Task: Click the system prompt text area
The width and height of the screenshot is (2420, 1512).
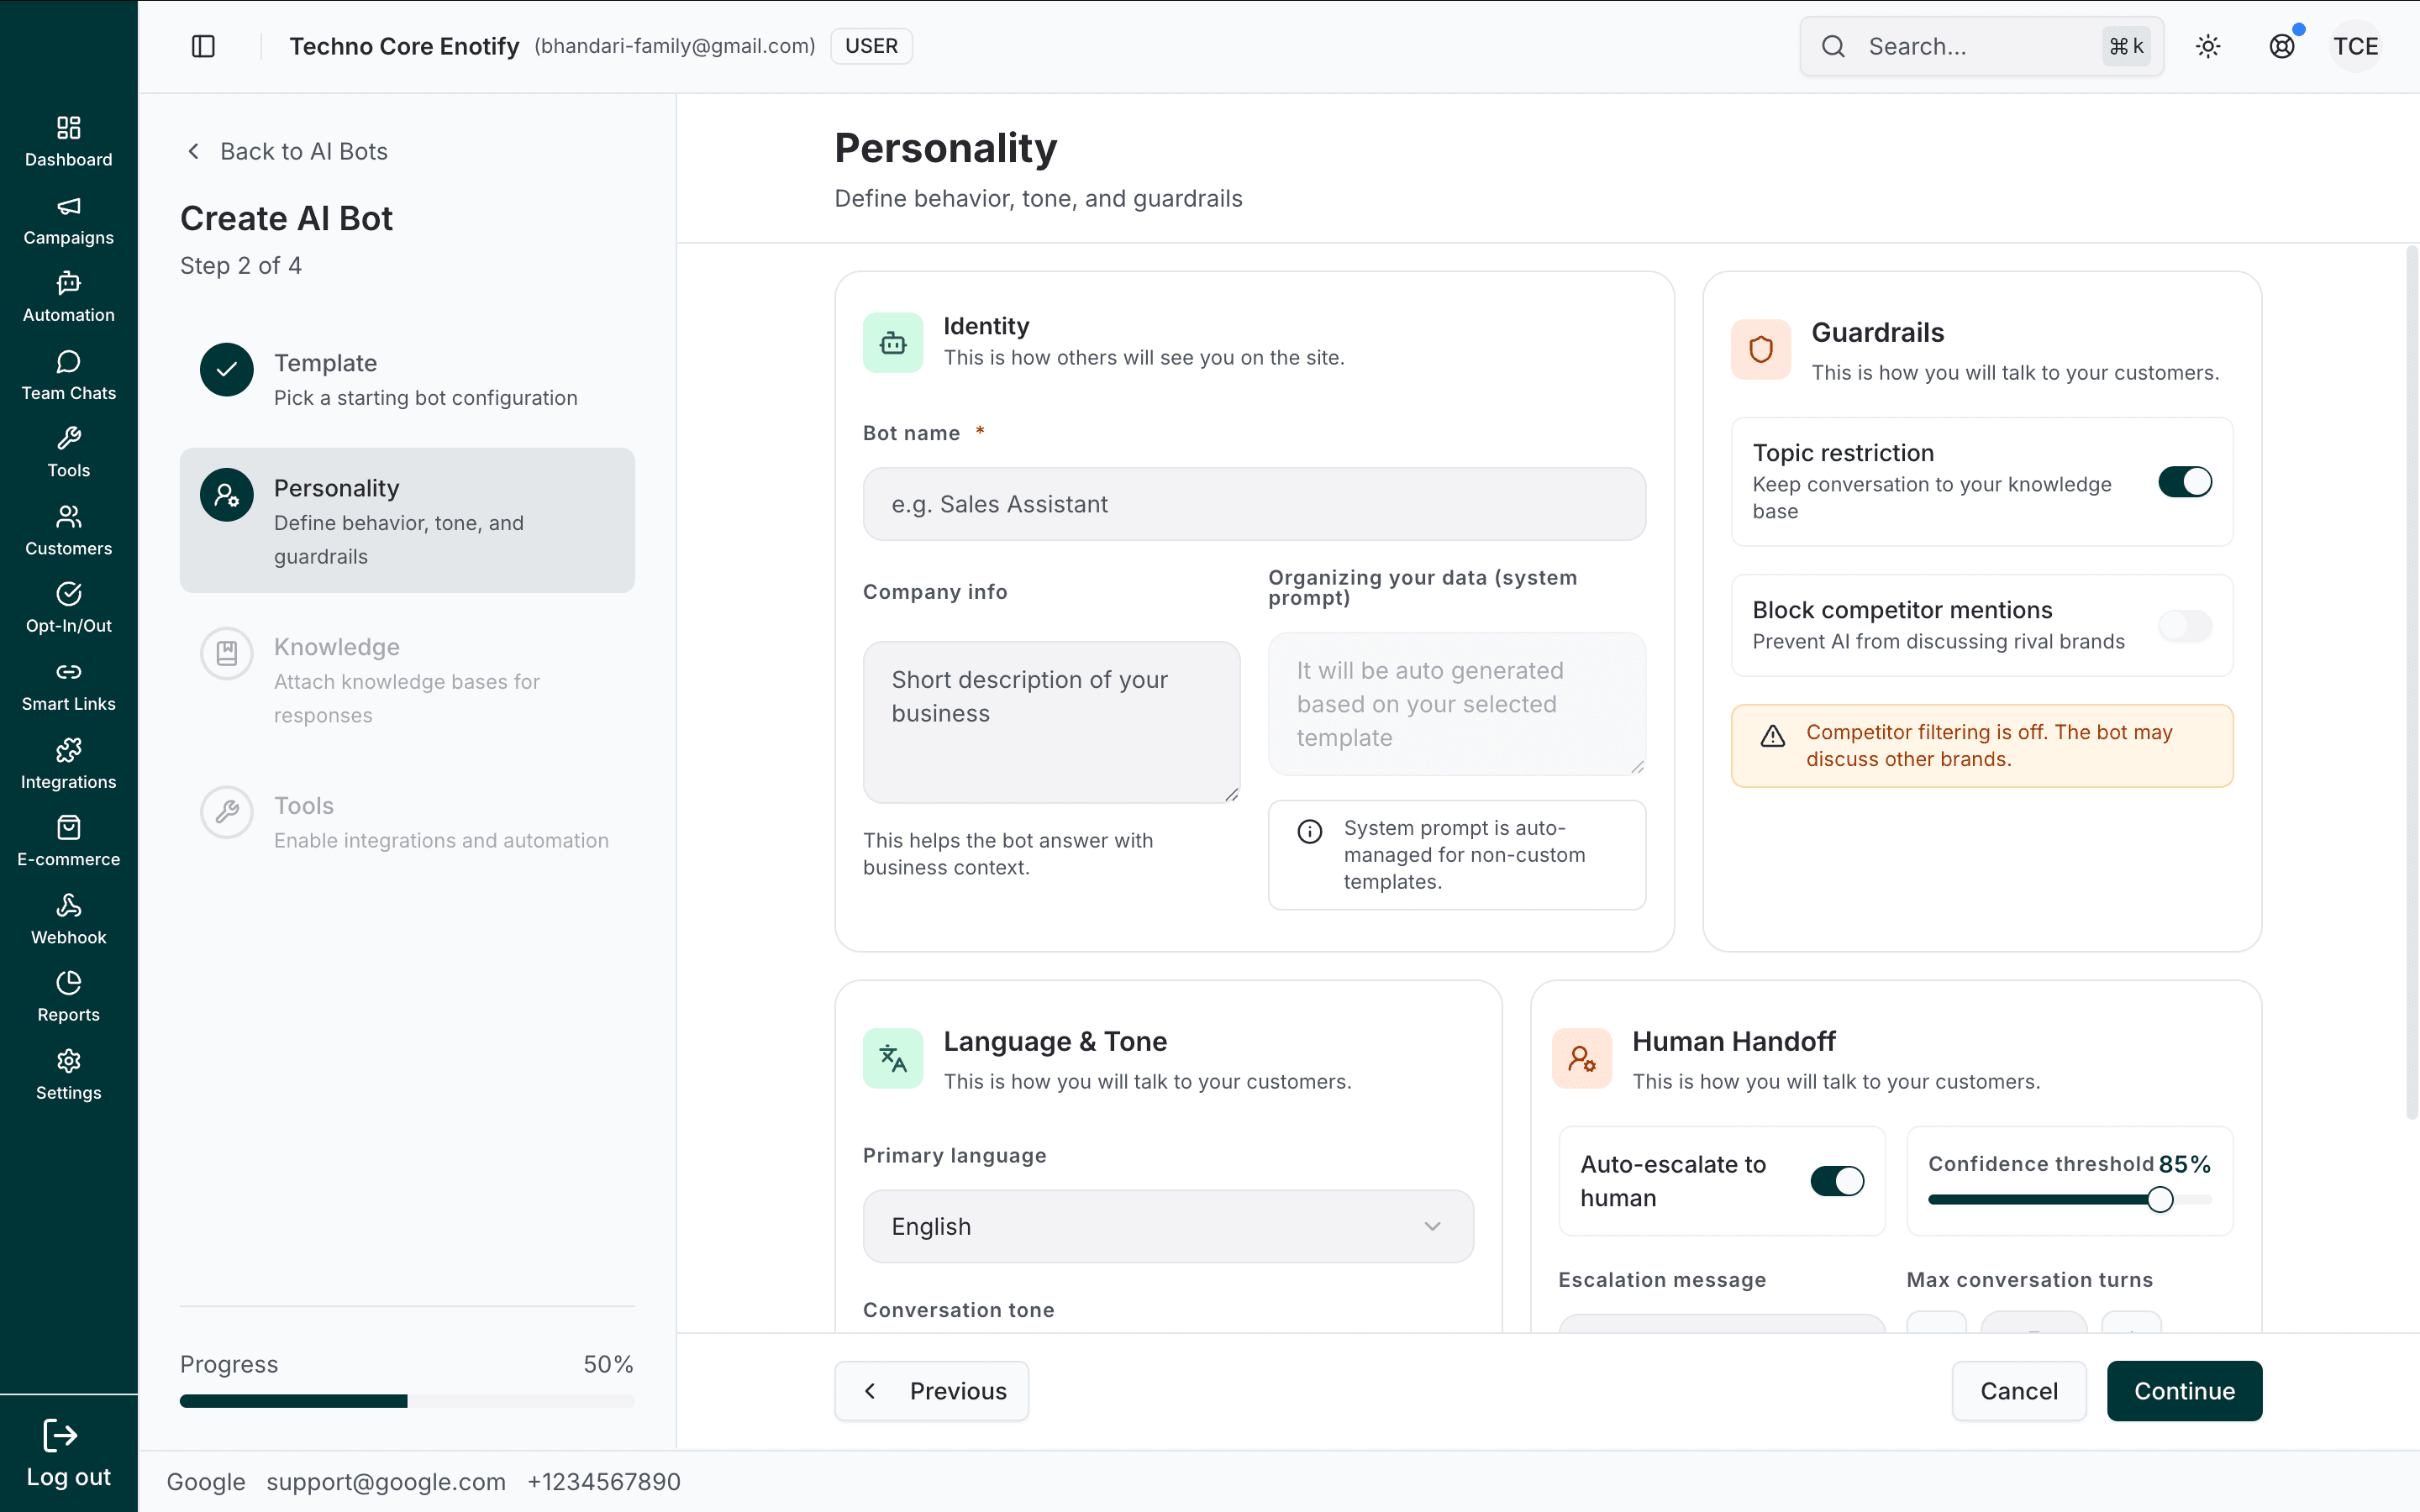Action: click(1456, 704)
